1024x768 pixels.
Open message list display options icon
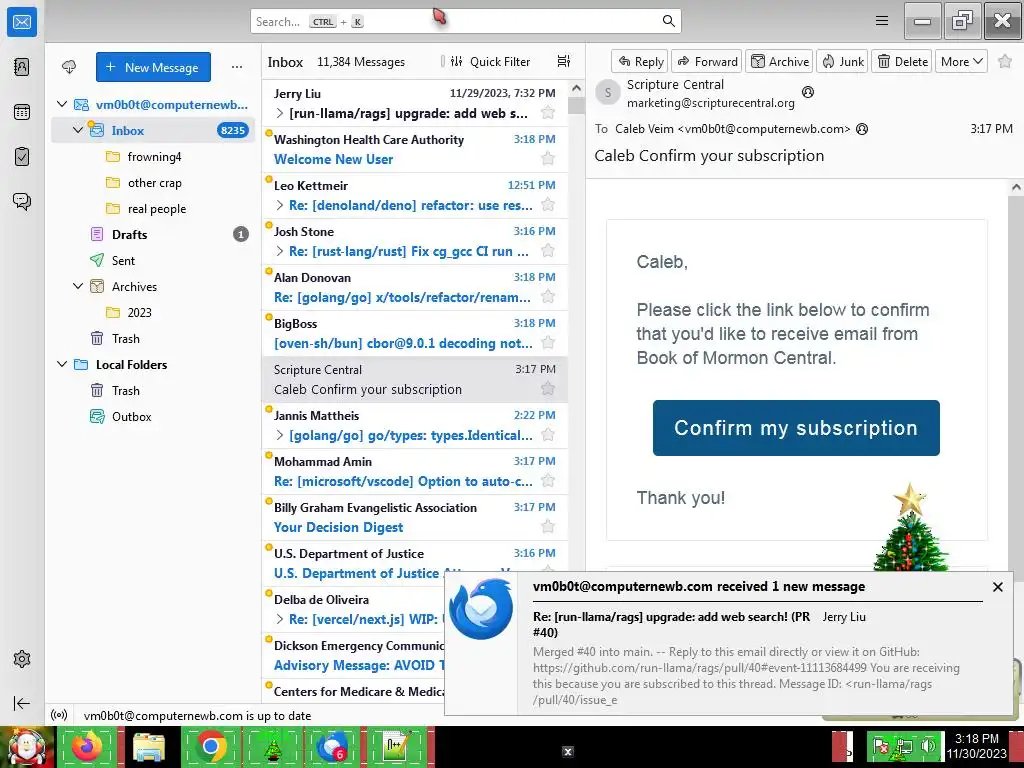(564, 61)
